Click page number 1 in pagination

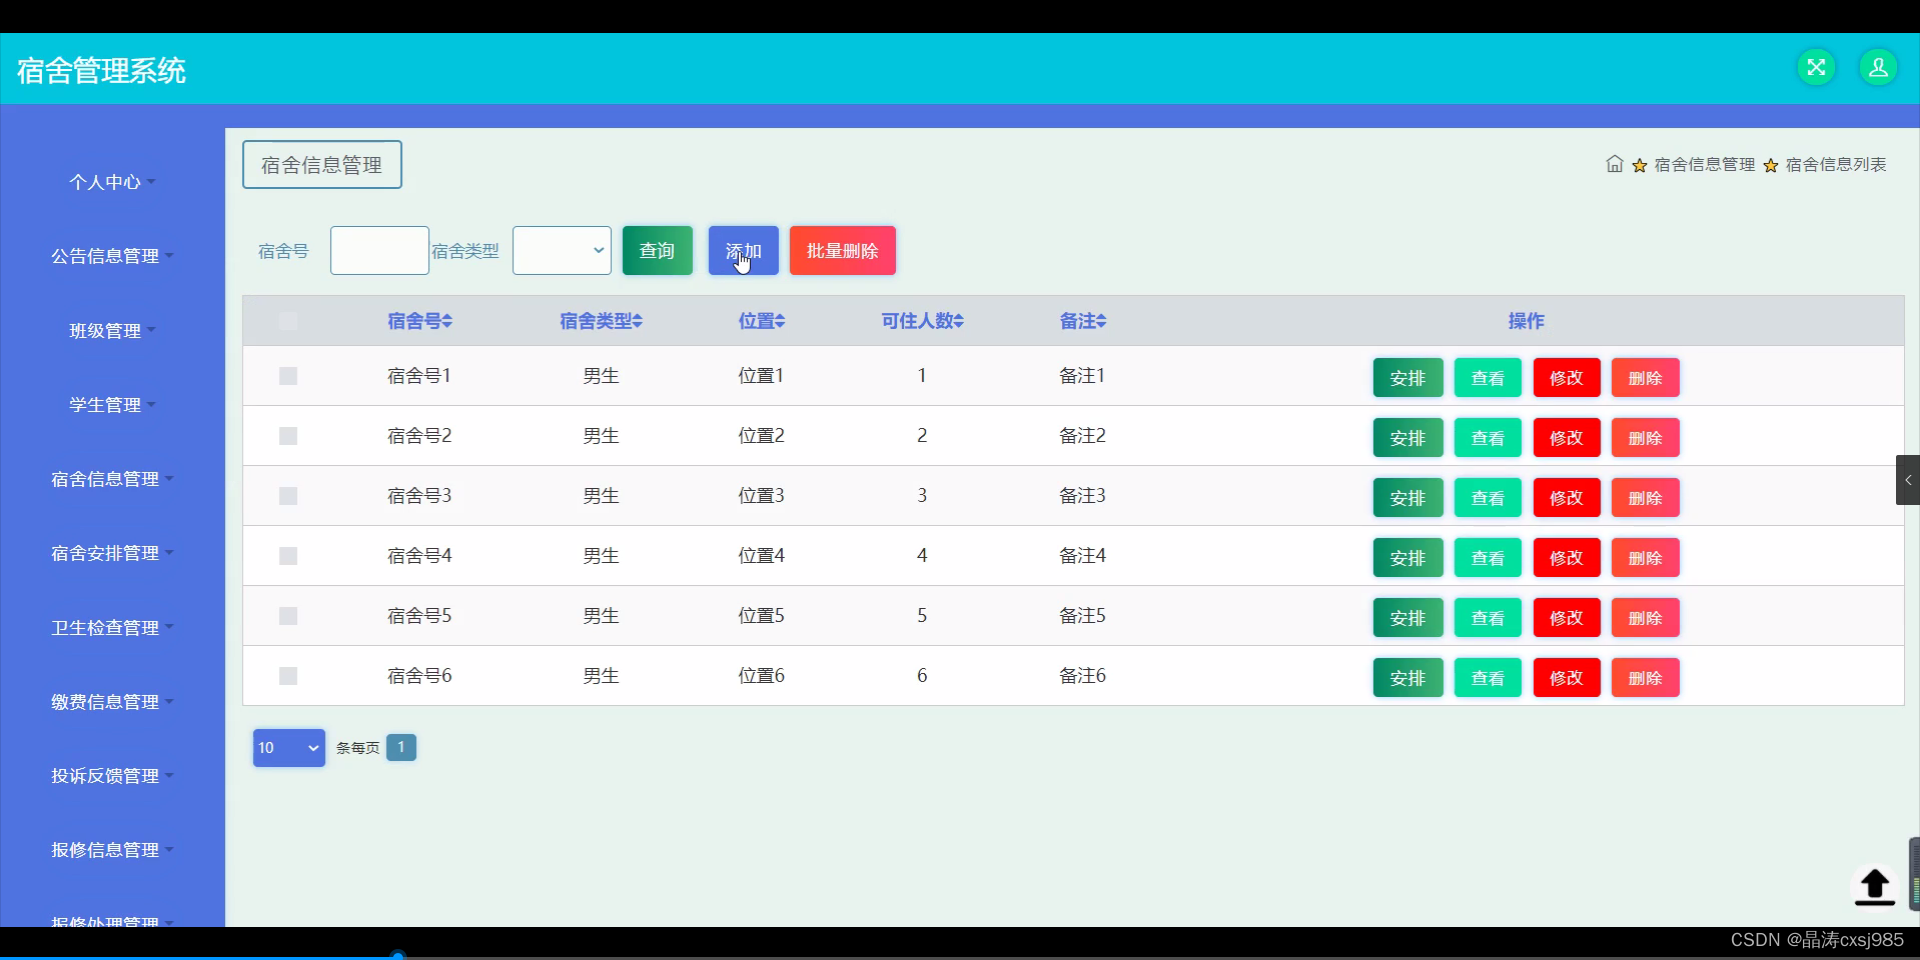pyautogui.click(x=401, y=747)
